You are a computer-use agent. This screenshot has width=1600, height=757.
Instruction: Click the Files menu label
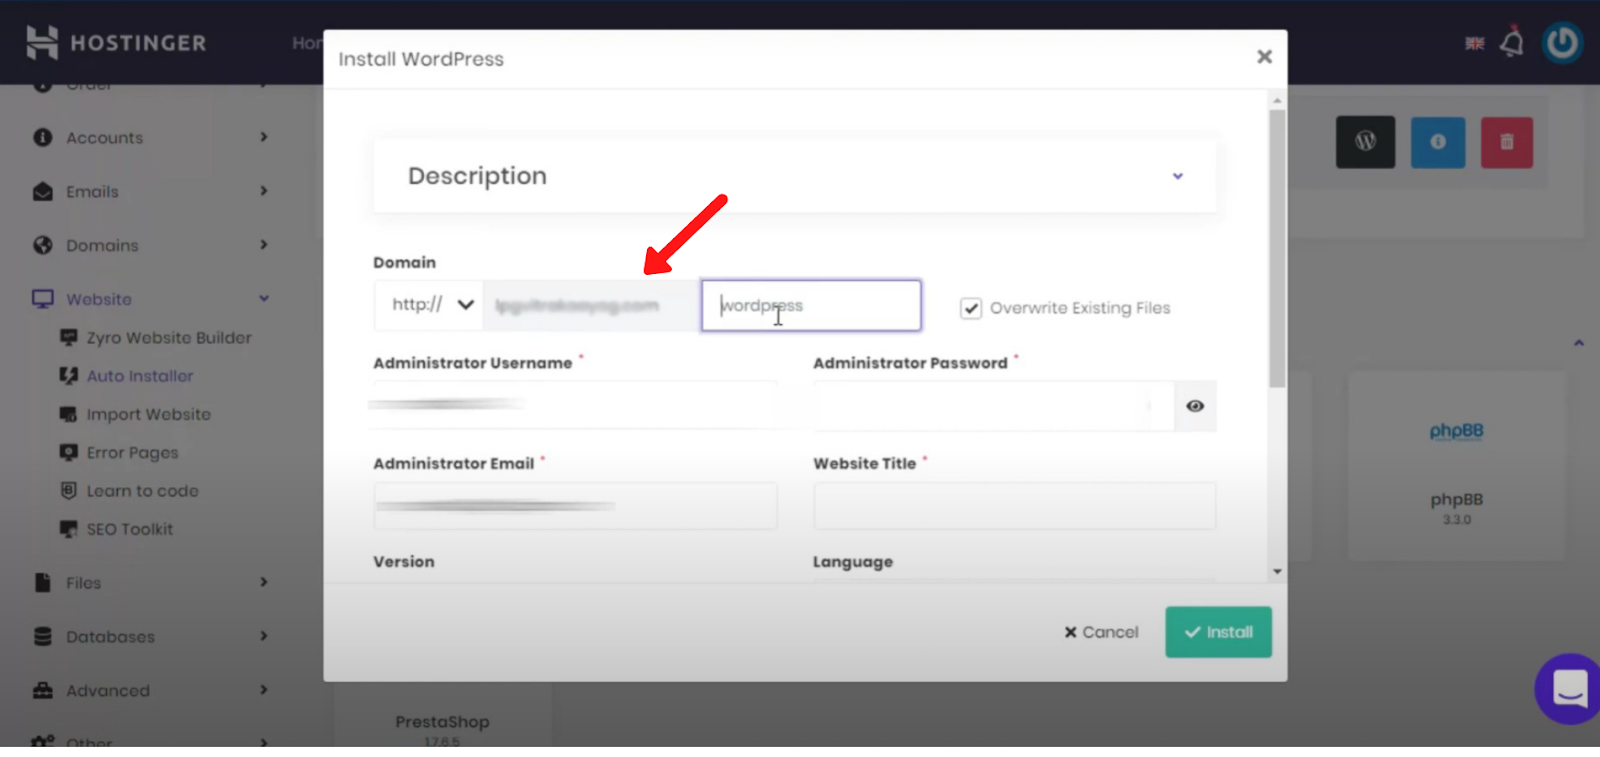[84, 583]
